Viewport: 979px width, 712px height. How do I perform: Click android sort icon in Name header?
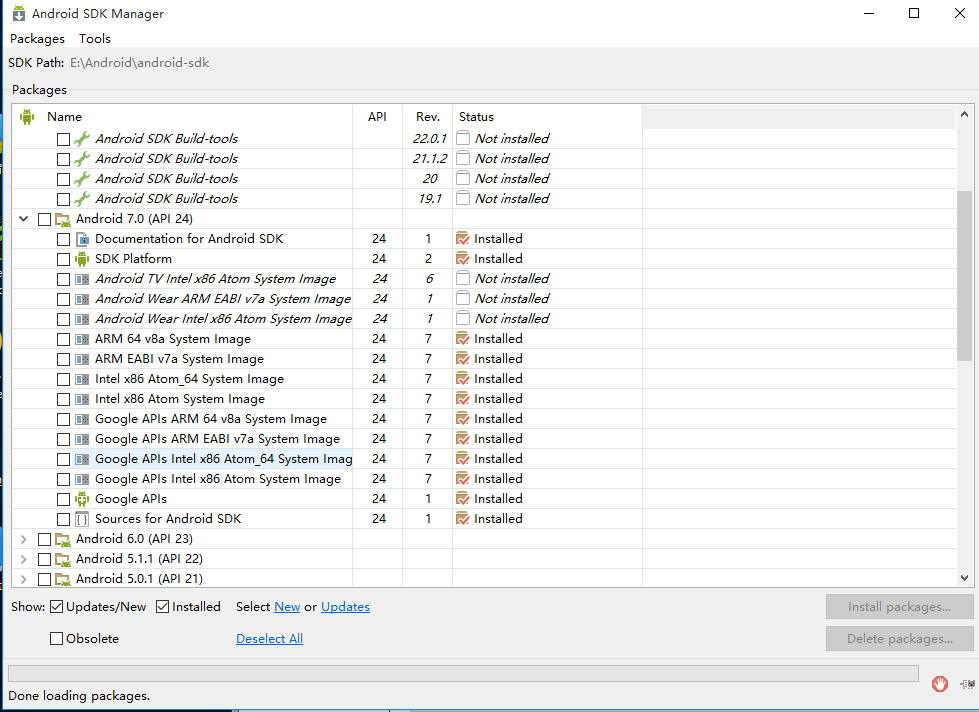point(27,116)
